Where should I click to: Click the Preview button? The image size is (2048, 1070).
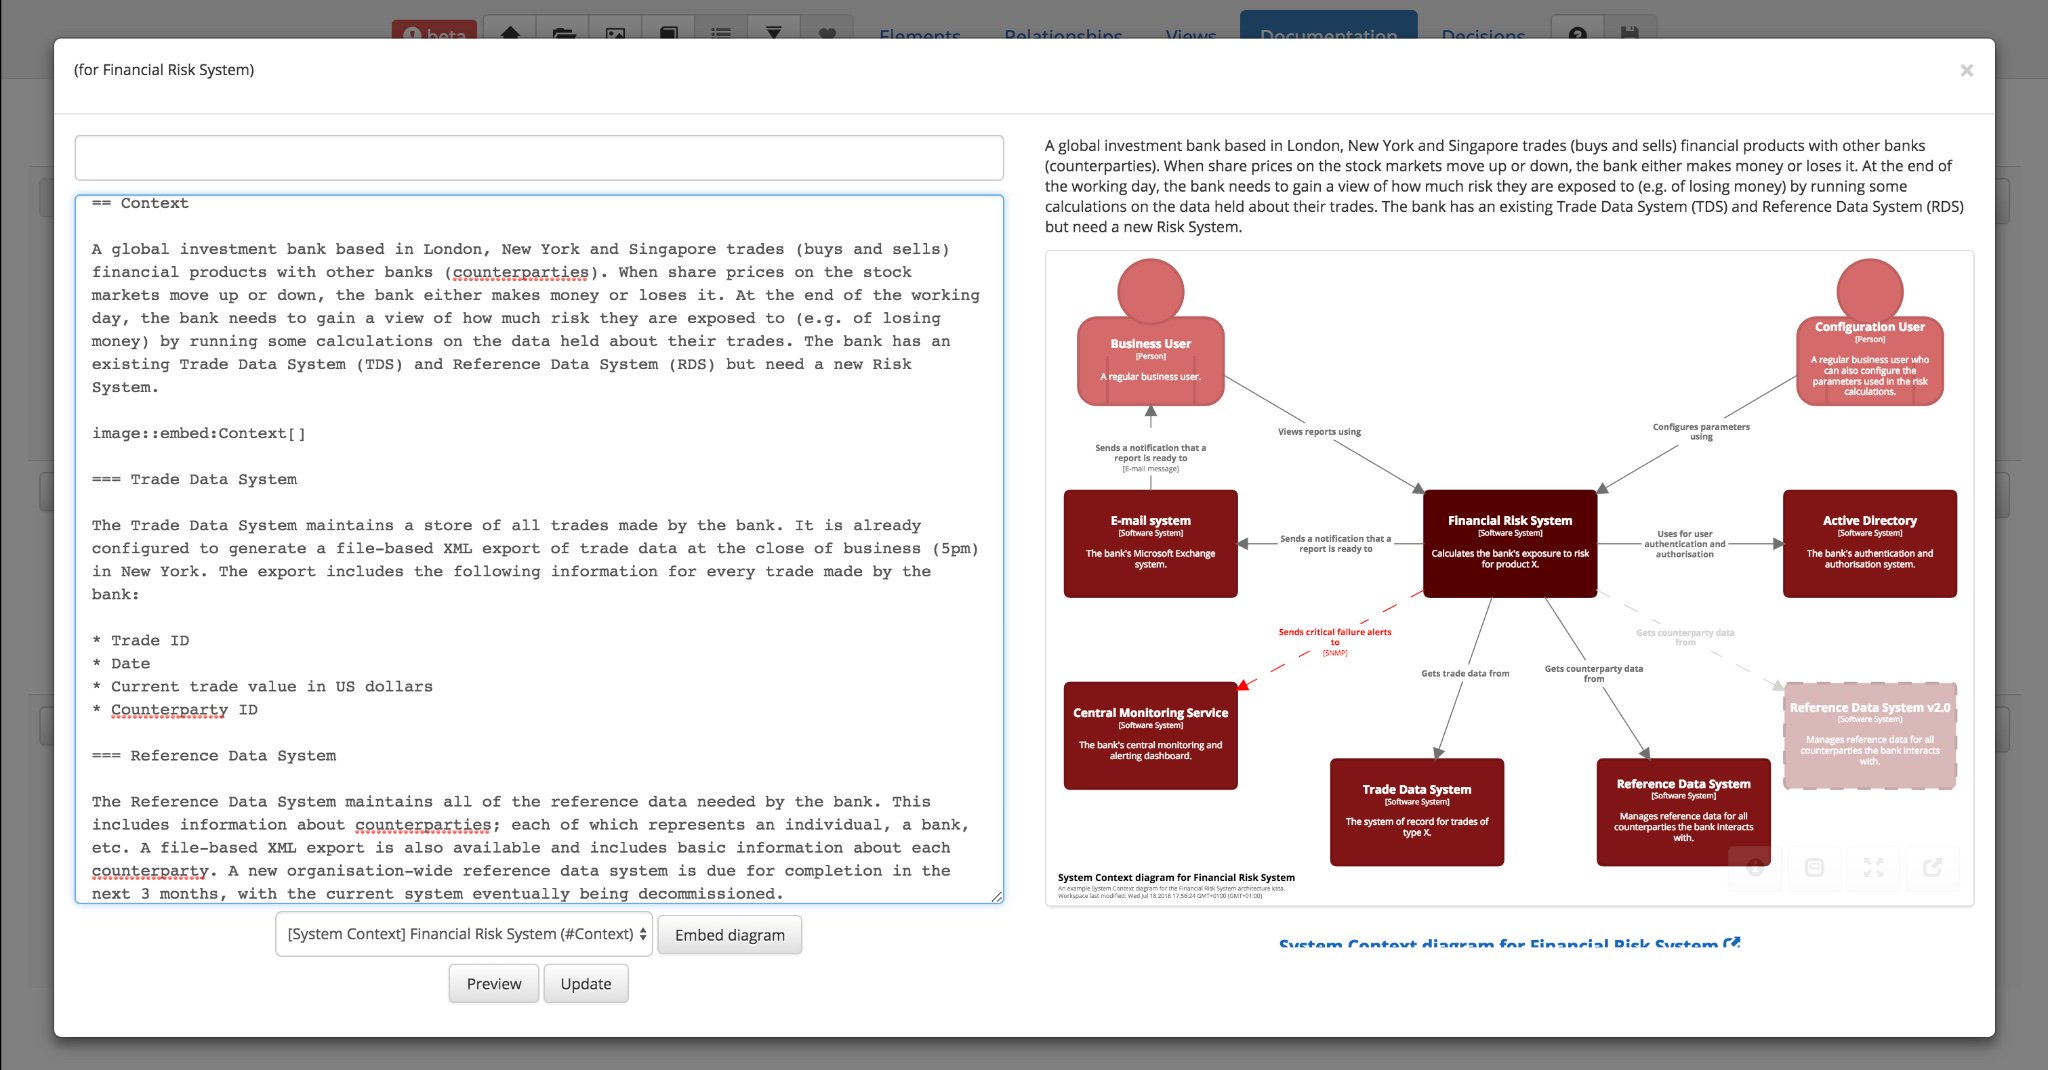(493, 983)
